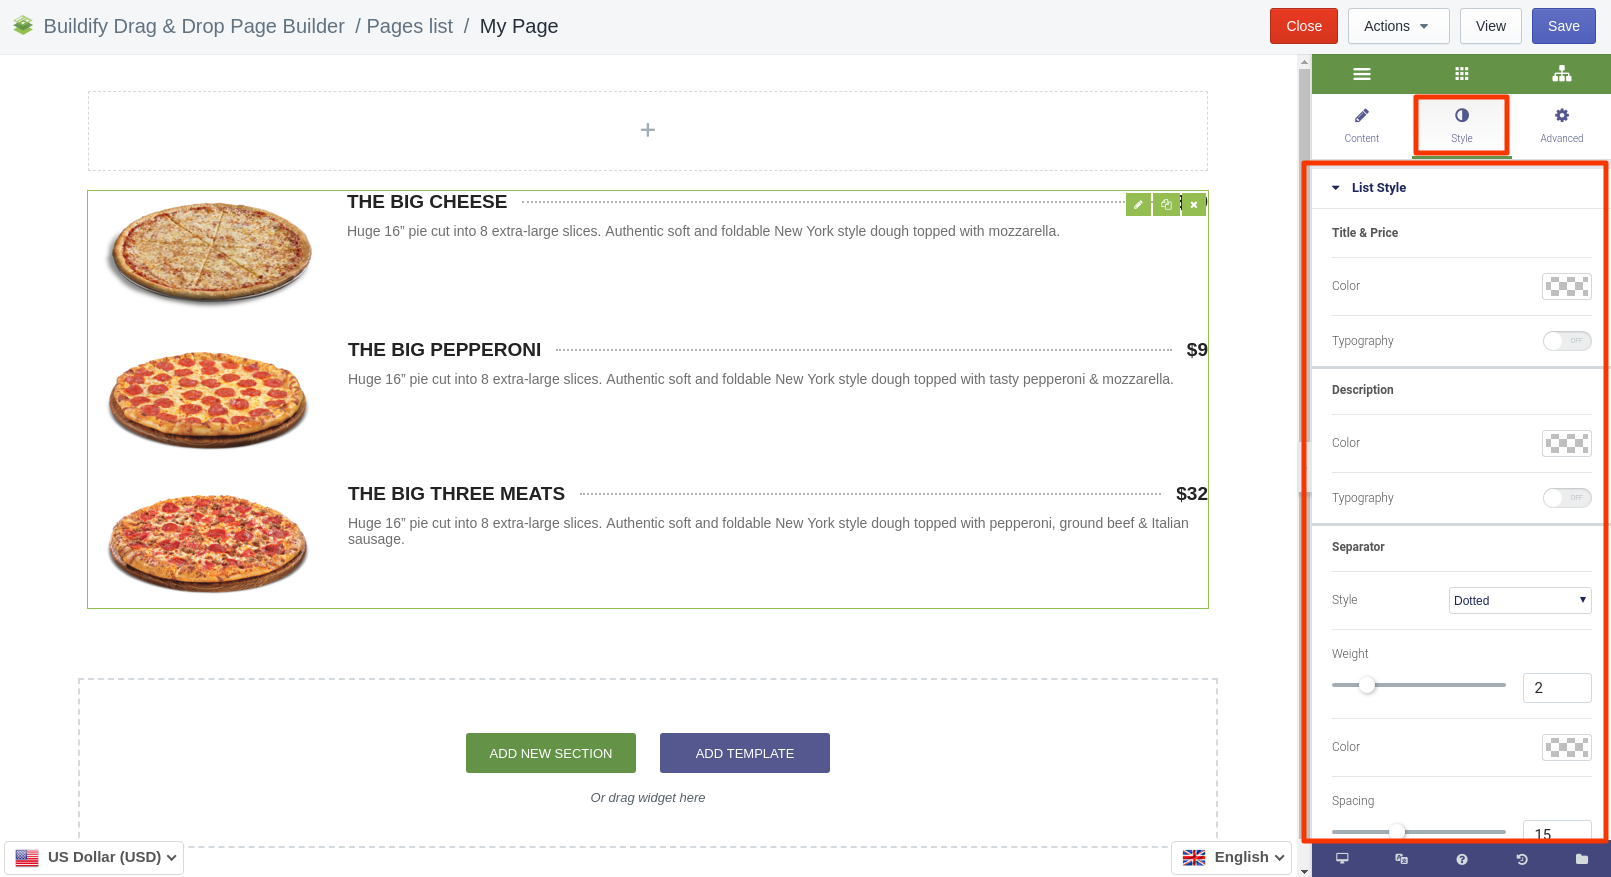The width and height of the screenshot is (1611, 877).
Task: Open the Title & Price color swatch
Action: [x=1566, y=287]
